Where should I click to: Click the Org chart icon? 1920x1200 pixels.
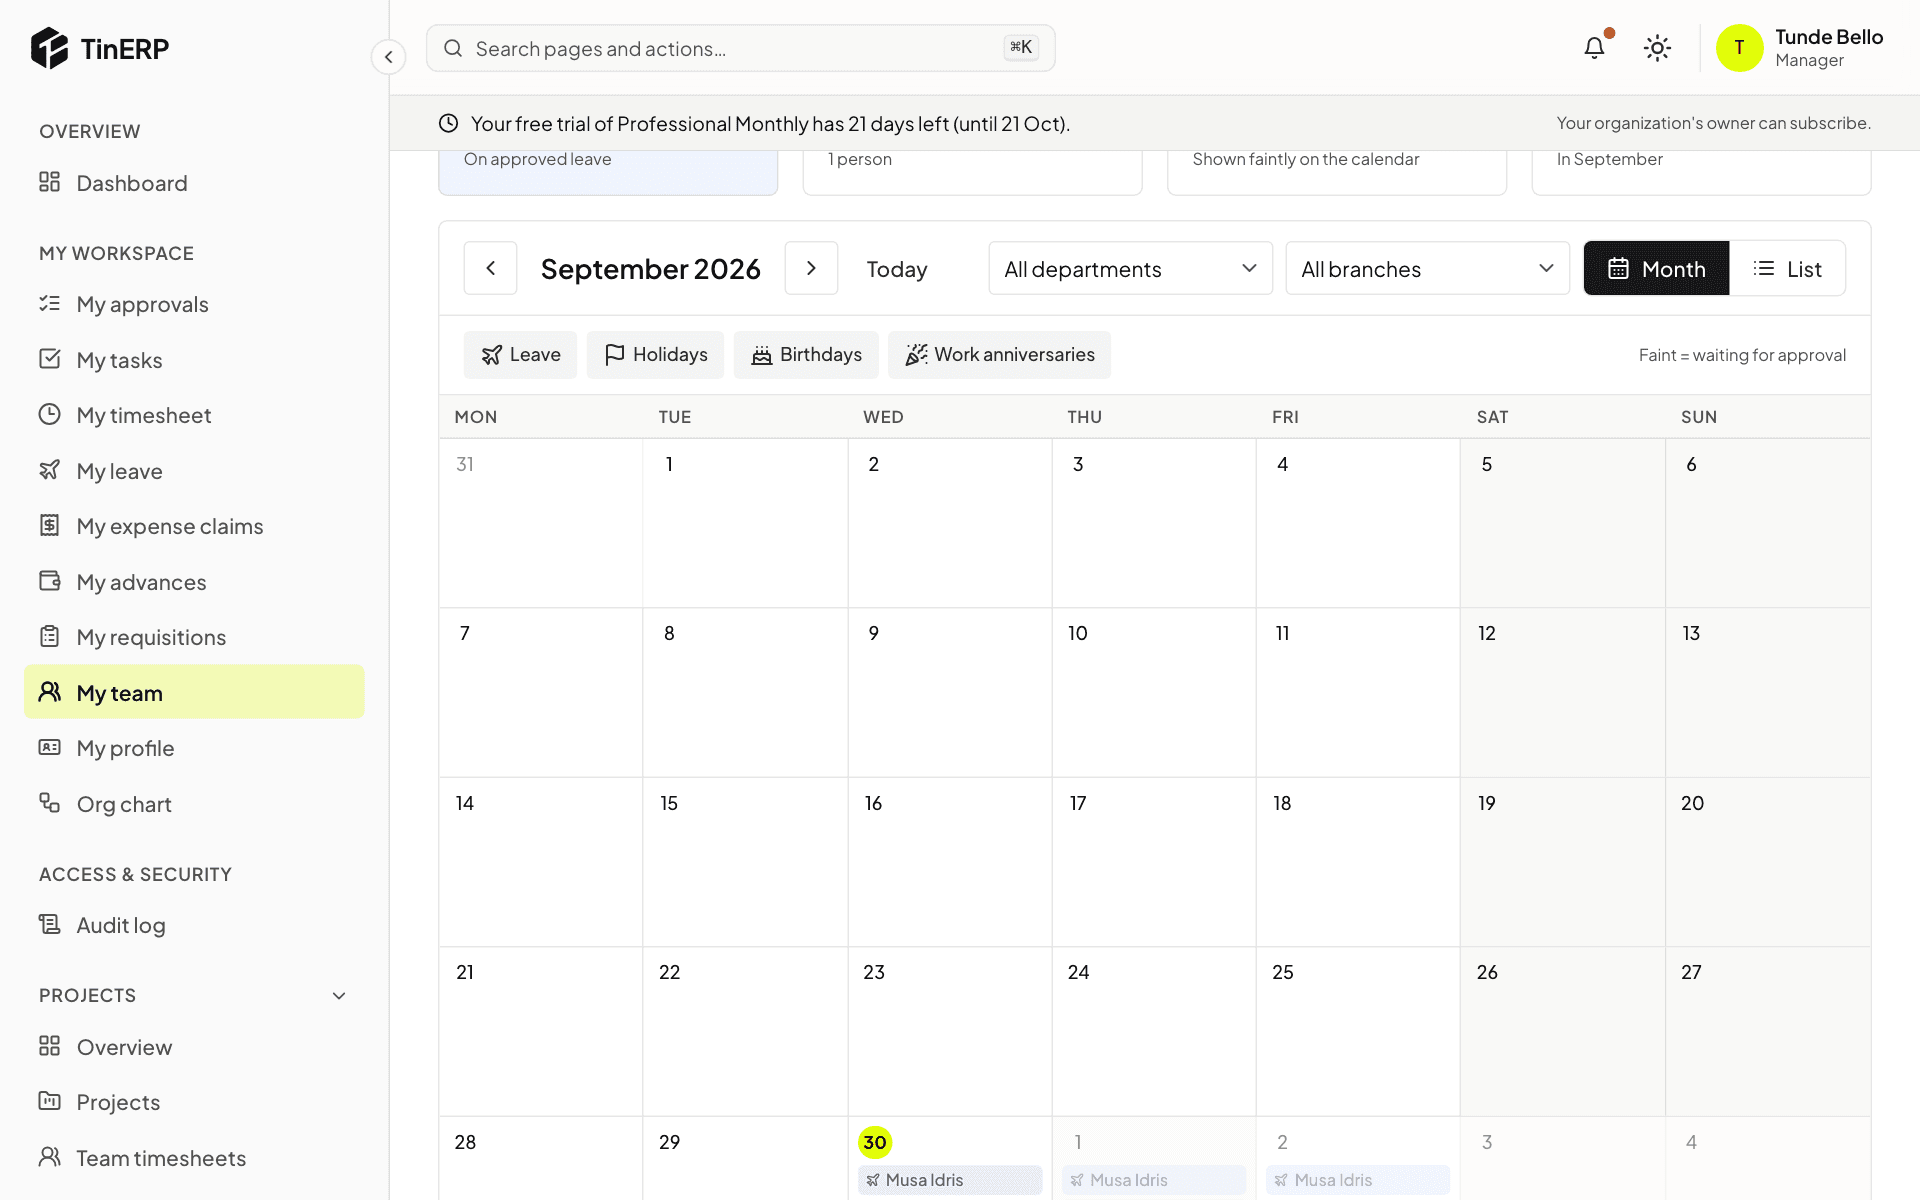(x=49, y=803)
